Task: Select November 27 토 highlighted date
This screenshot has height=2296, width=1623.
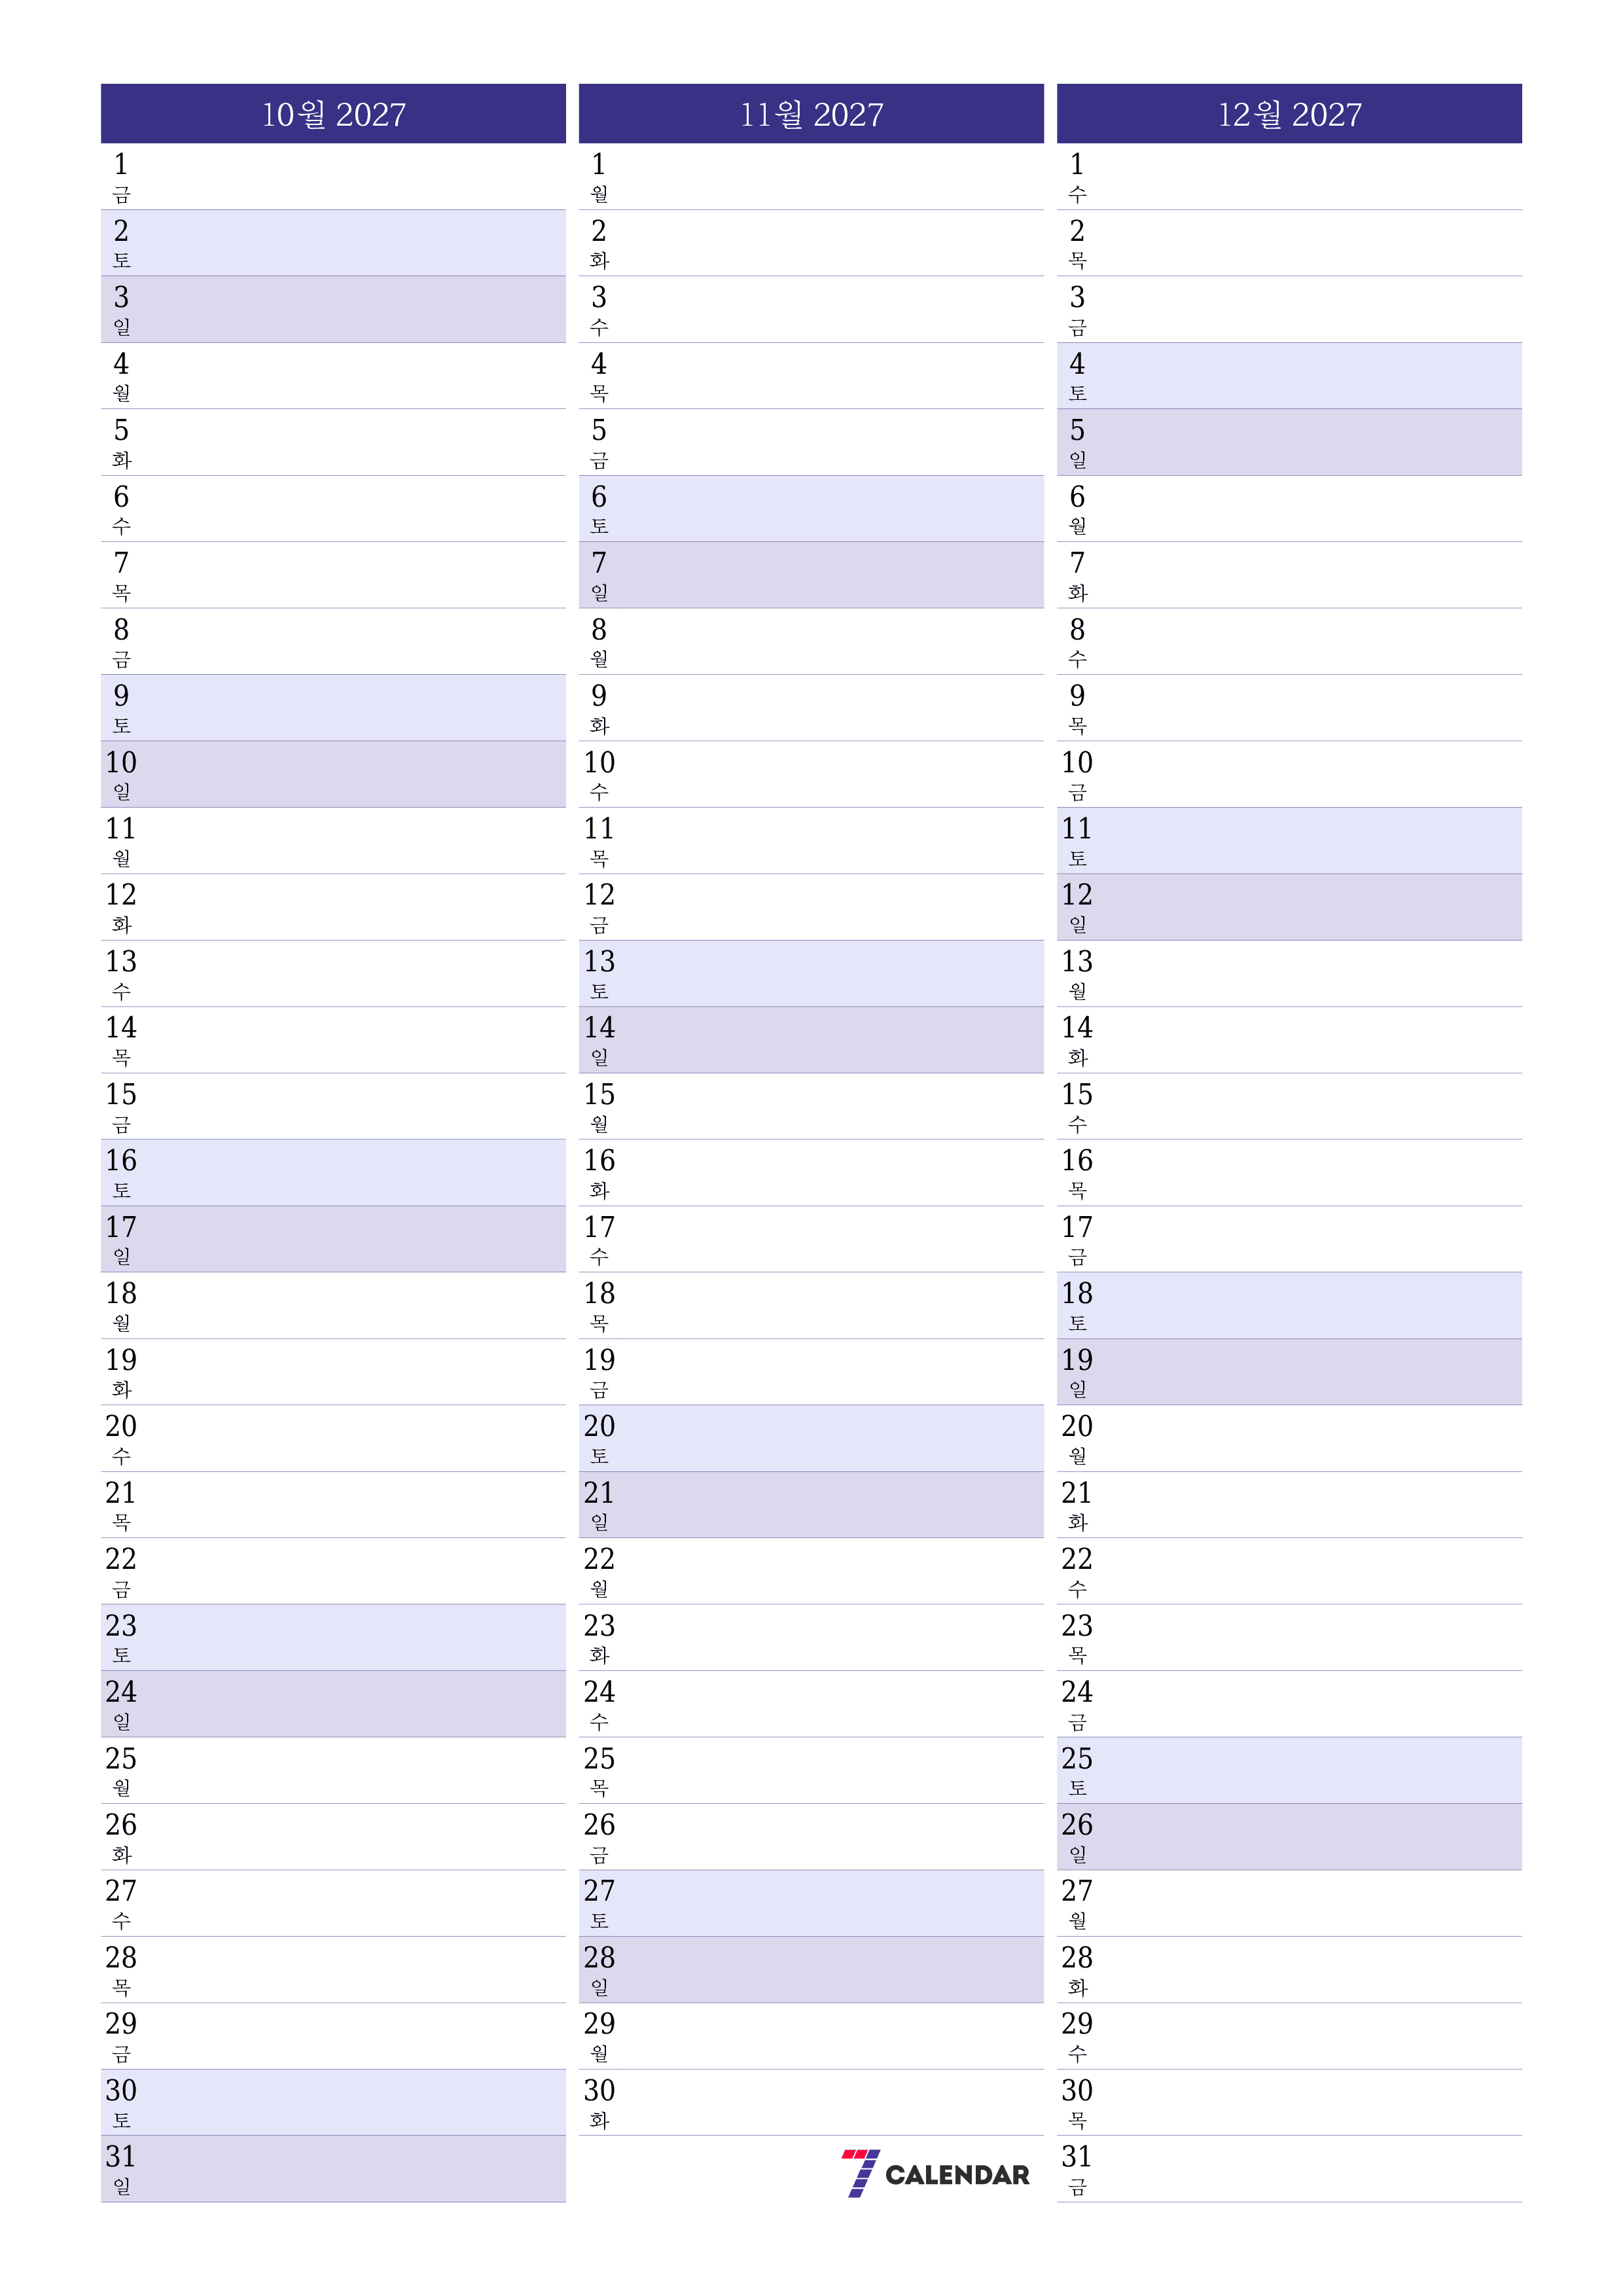Action: tap(811, 1903)
